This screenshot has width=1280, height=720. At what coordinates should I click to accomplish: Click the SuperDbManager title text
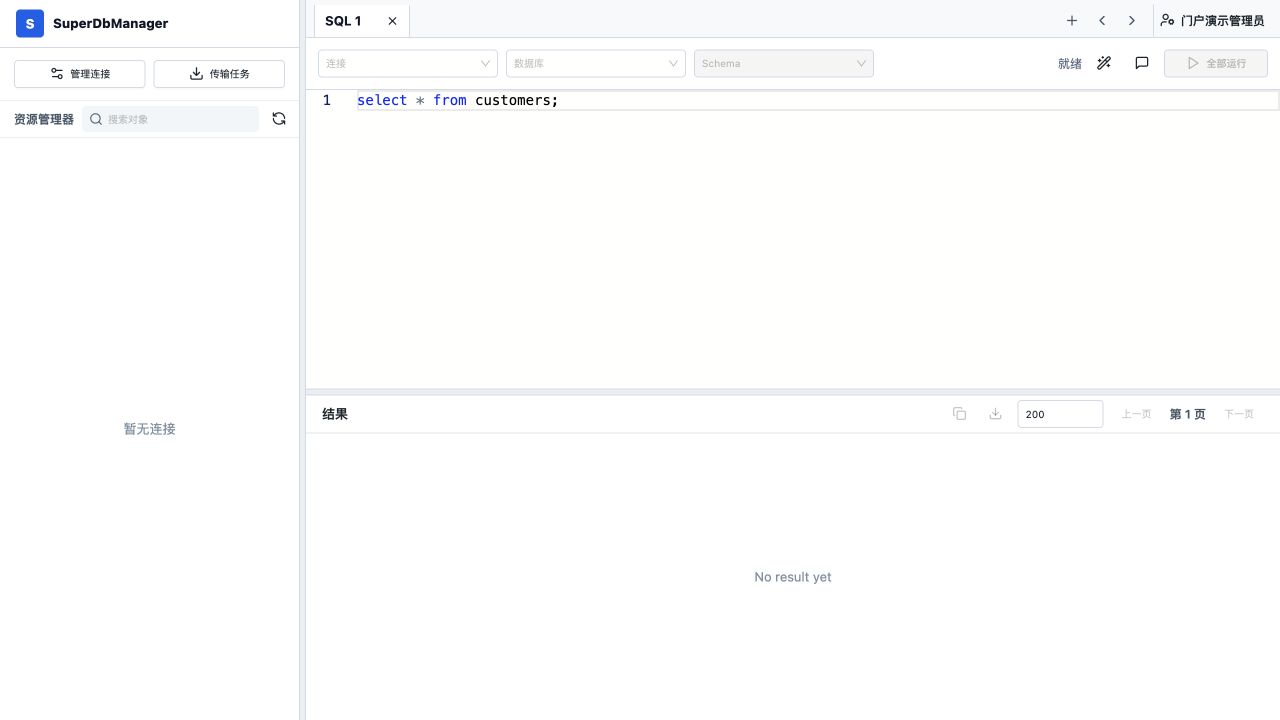[111, 23]
